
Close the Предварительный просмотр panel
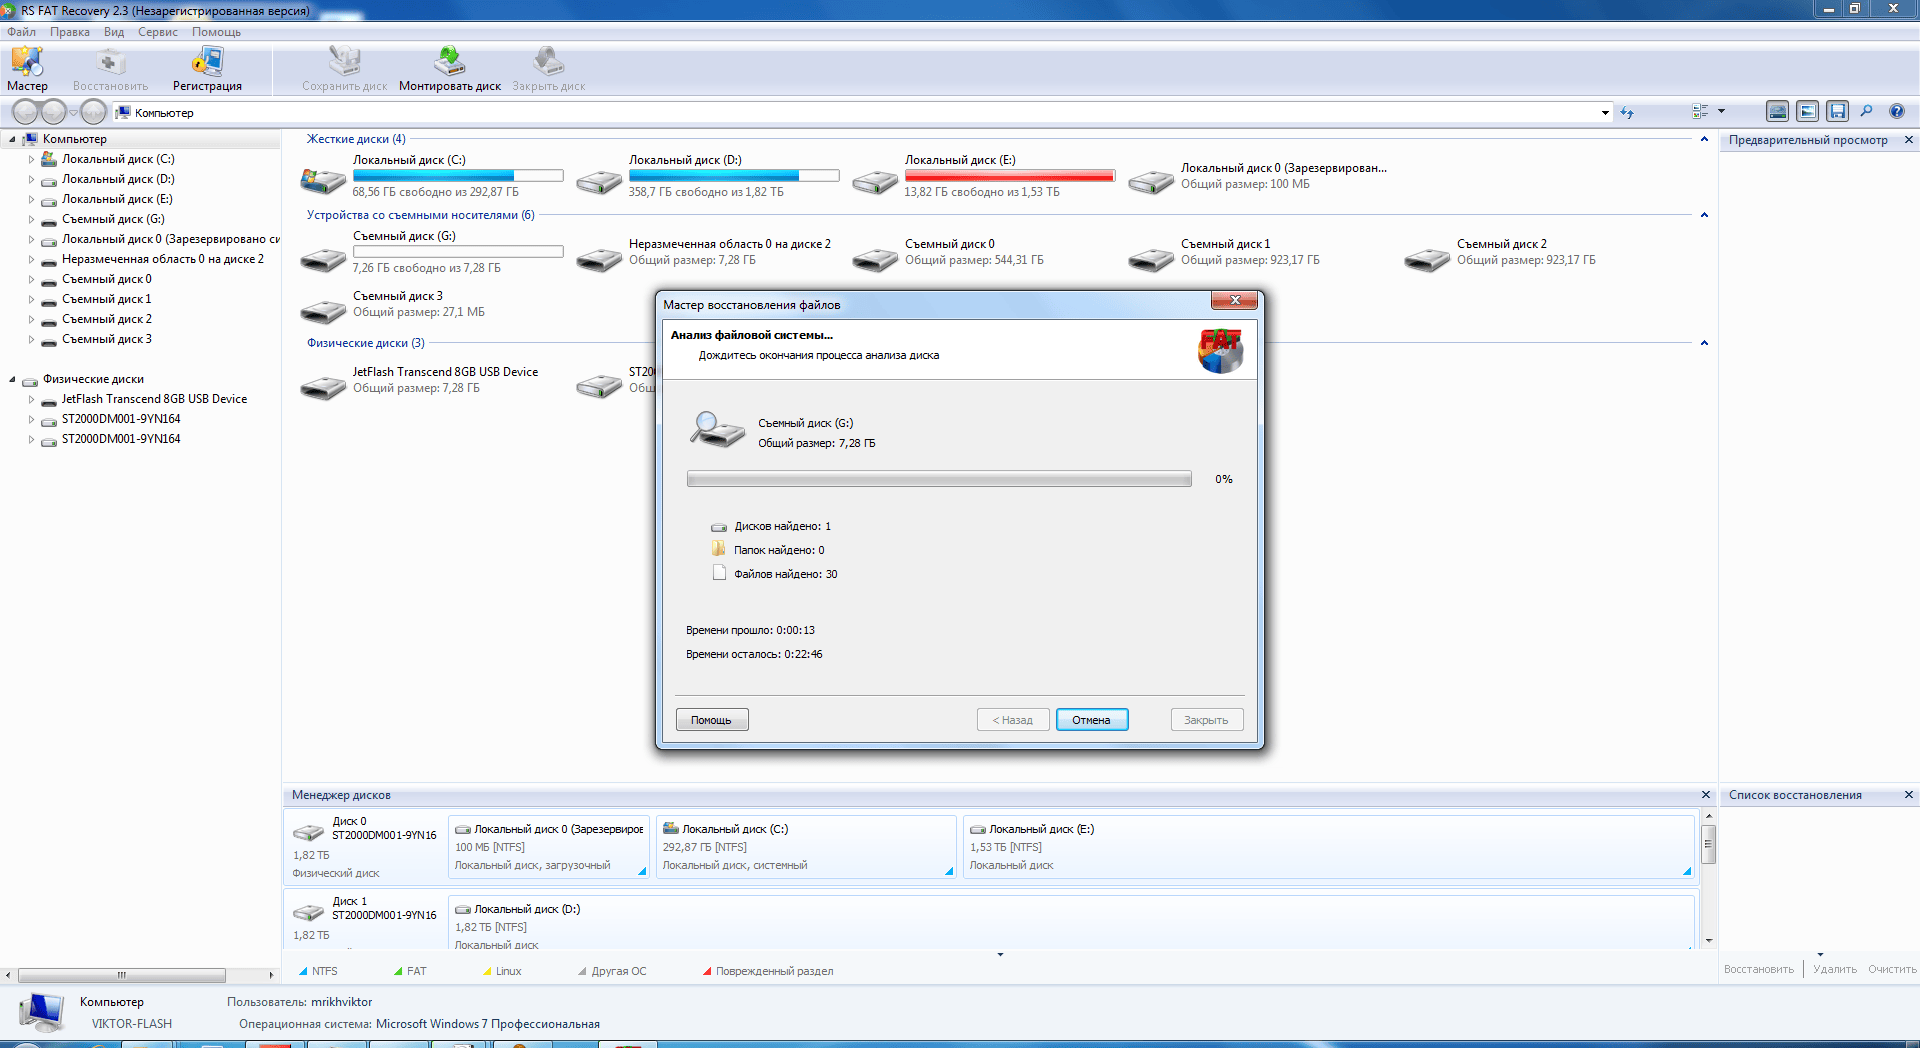[1908, 140]
